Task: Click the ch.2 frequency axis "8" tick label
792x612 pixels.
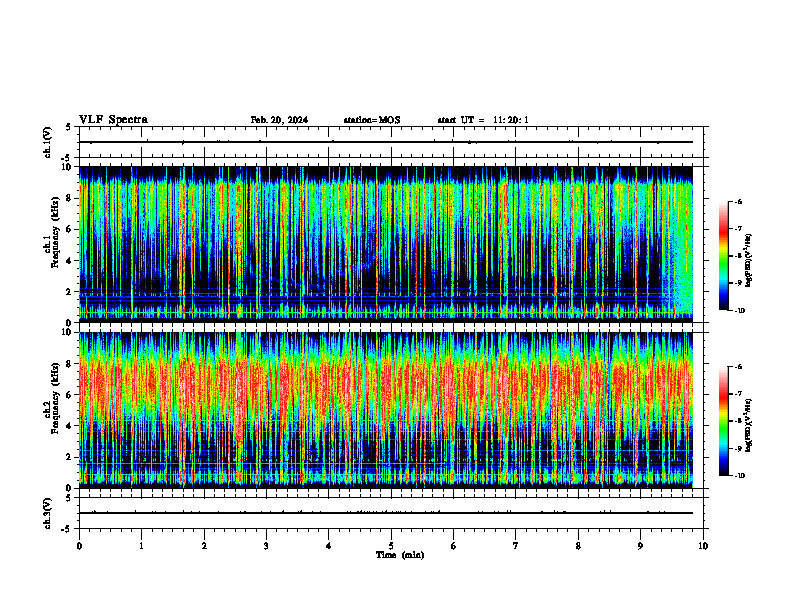Action: (70, 364)
